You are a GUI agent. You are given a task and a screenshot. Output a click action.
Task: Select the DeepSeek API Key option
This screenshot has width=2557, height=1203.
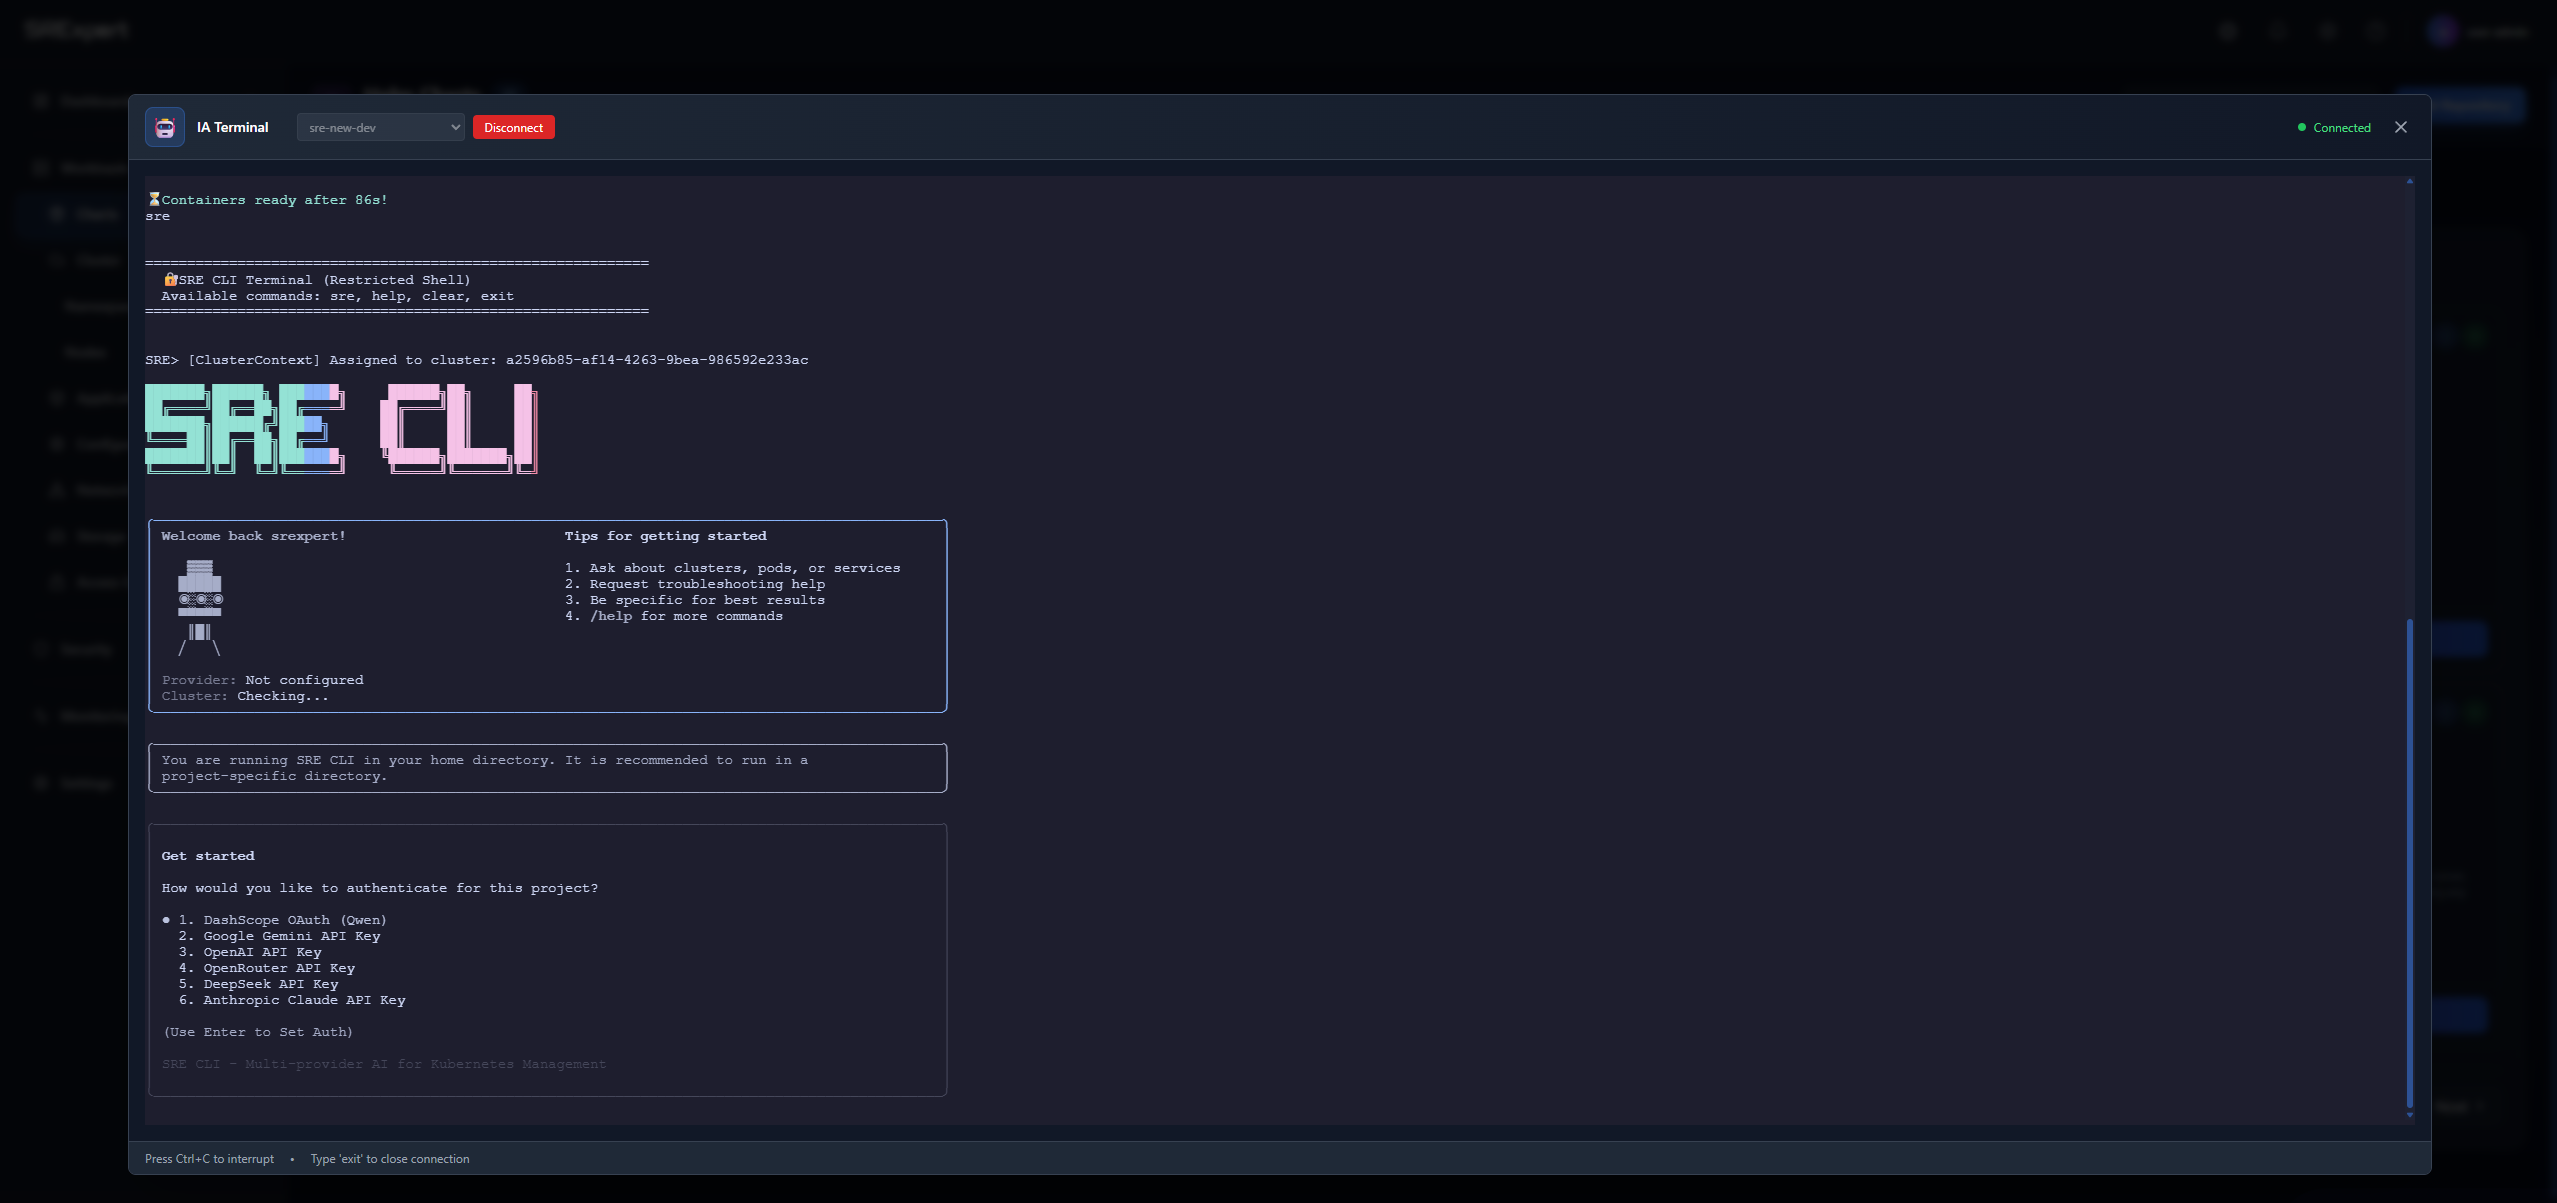point(270,983)
